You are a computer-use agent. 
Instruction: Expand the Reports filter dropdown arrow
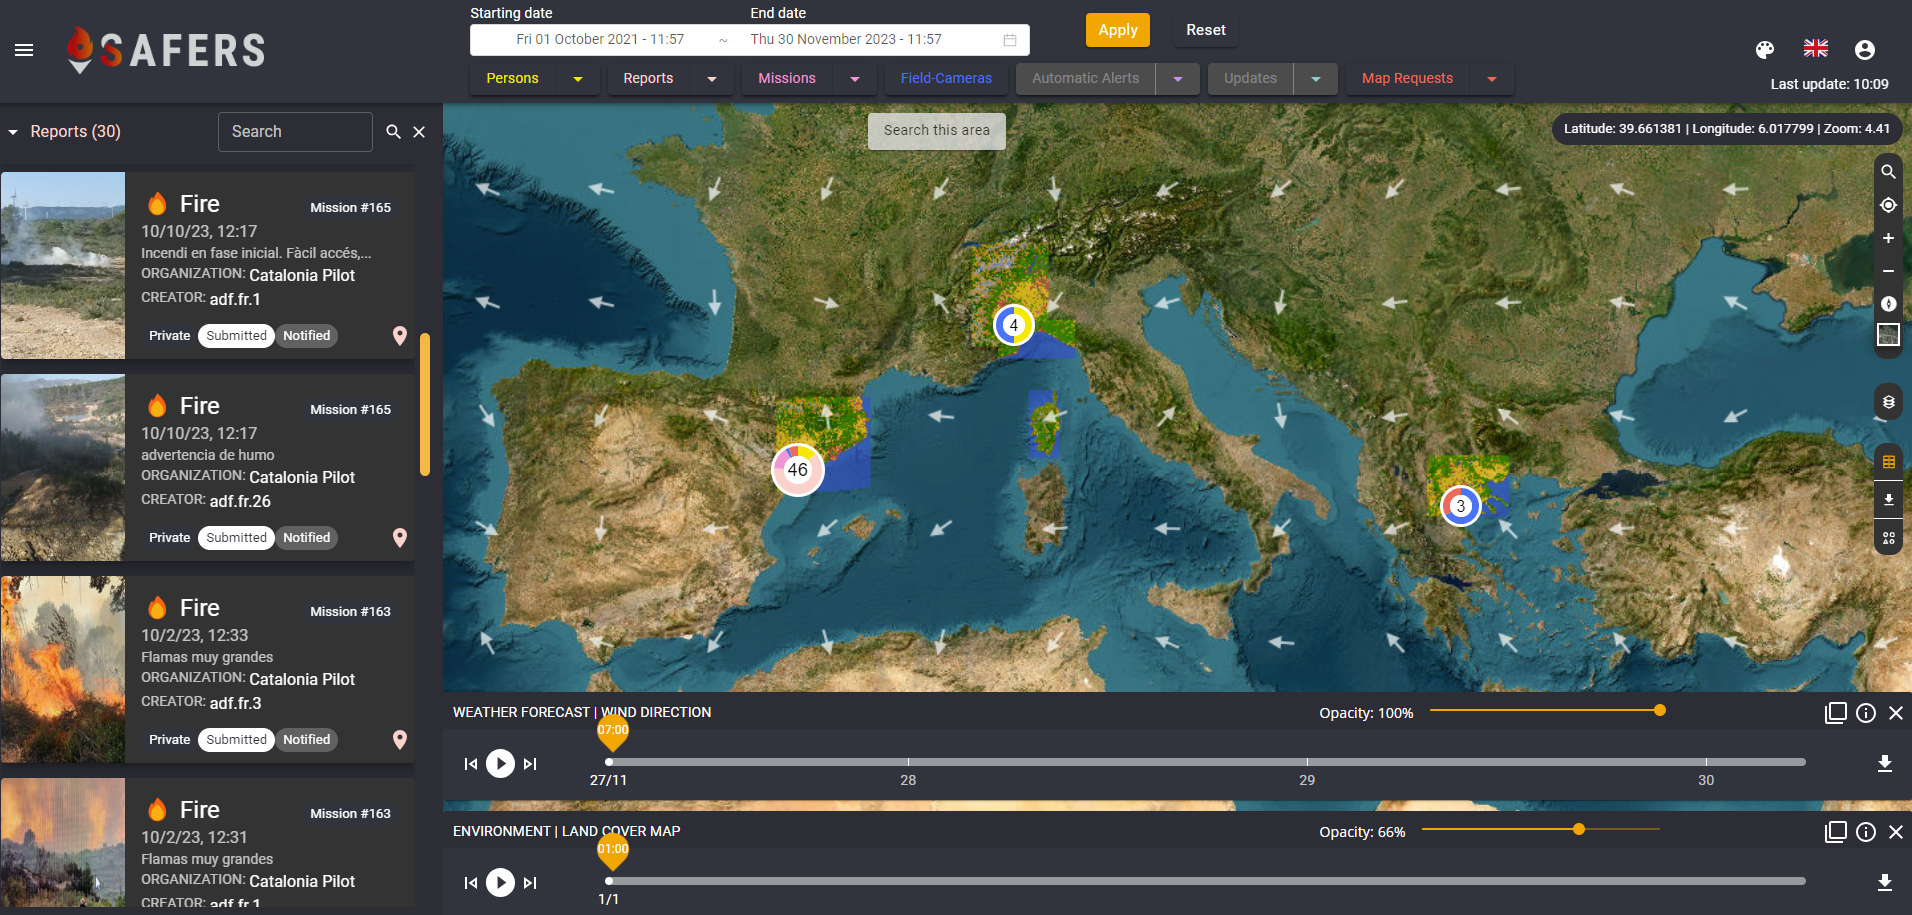pos(712,79)
